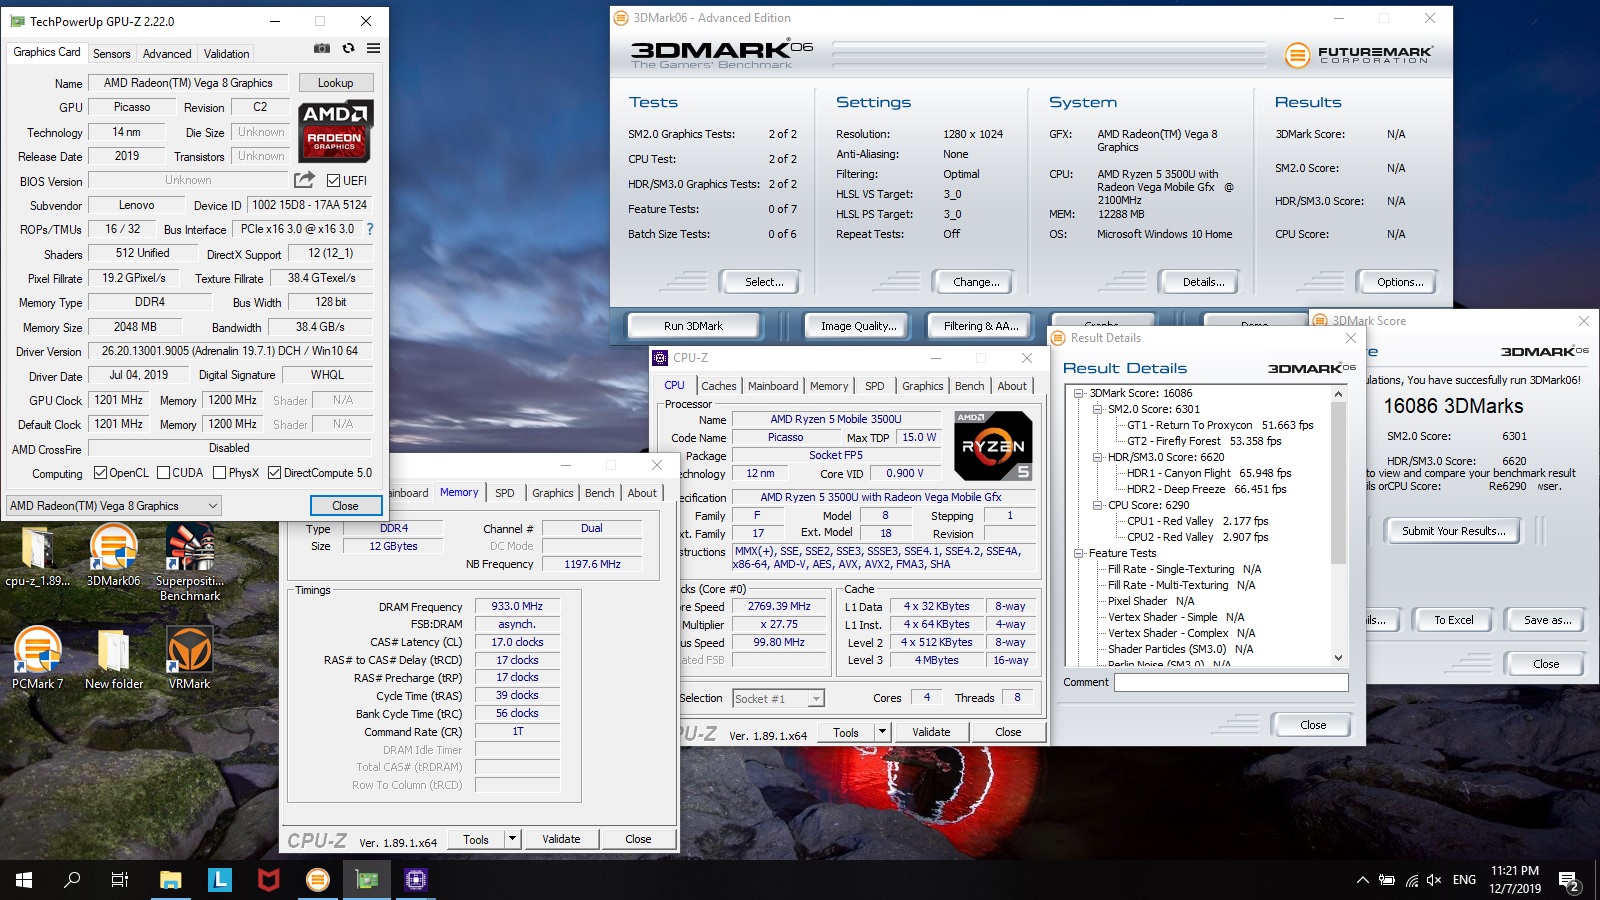Open the GPU selection dropdown in GPU-Z

pyautogui.click(x=113, y=506)
